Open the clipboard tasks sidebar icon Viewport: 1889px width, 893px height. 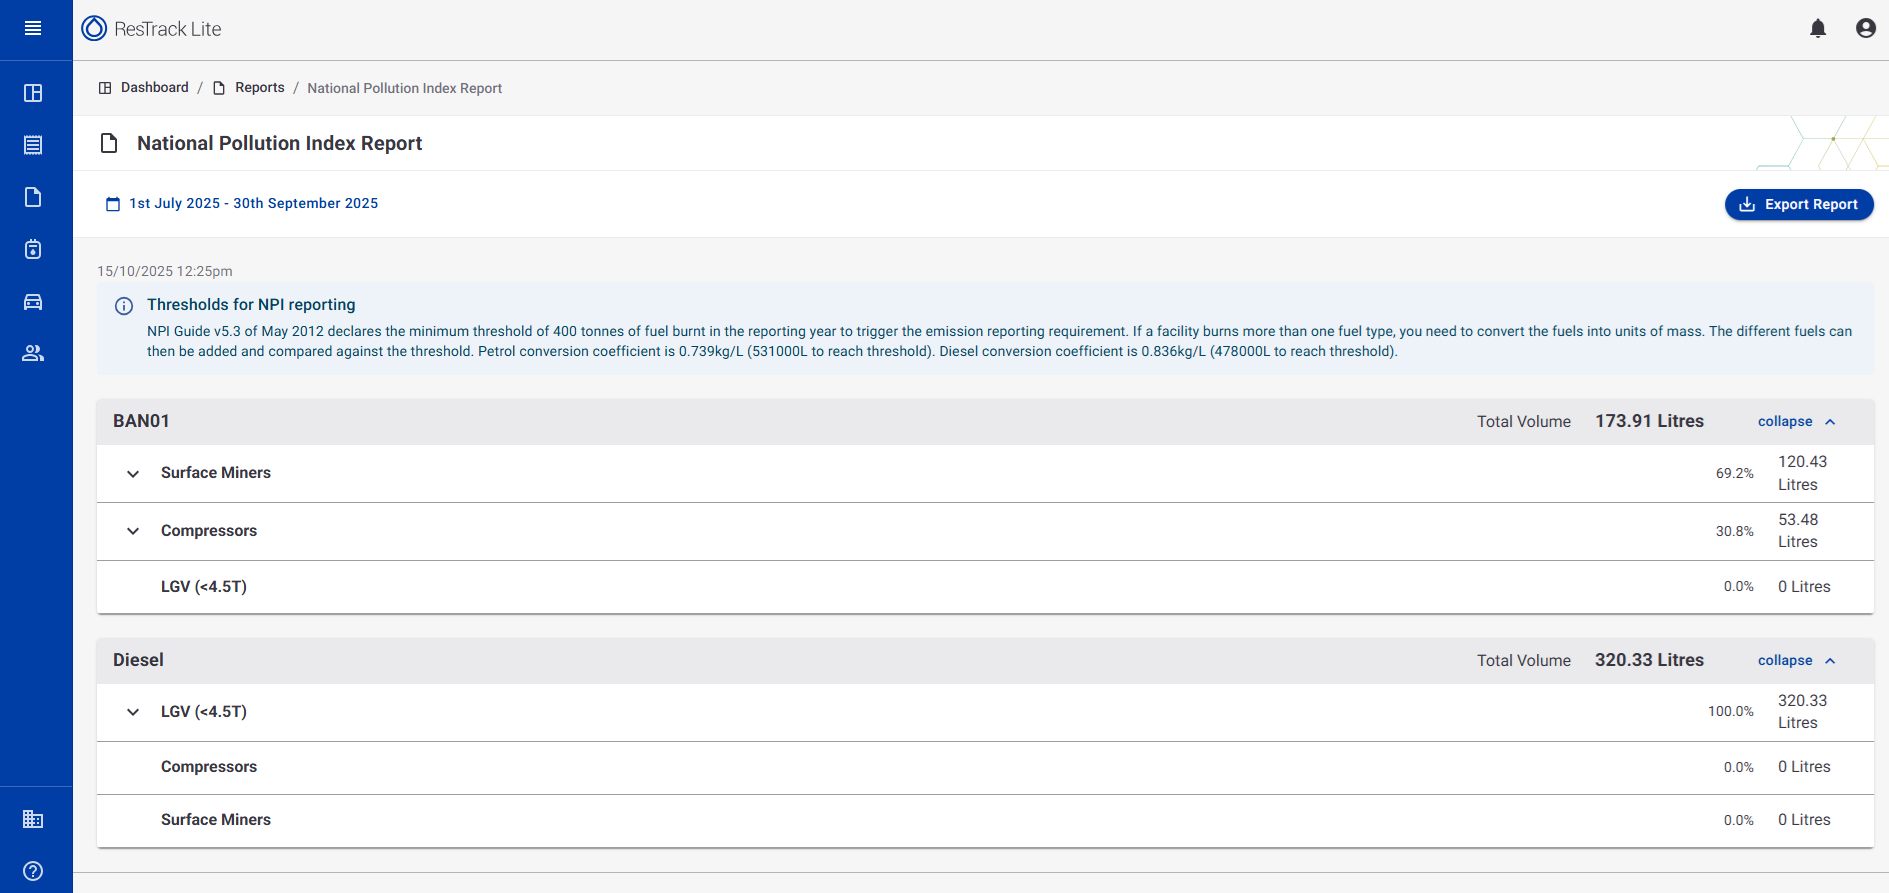click(33, 249)
